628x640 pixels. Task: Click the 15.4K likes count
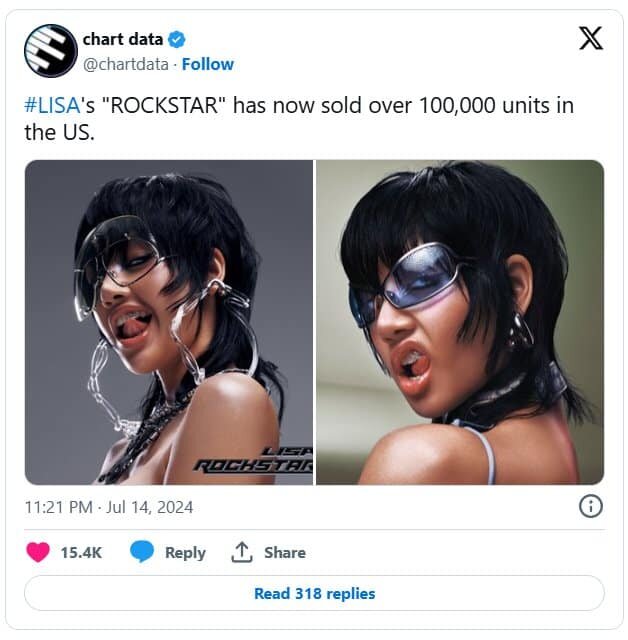coord(81,553)
